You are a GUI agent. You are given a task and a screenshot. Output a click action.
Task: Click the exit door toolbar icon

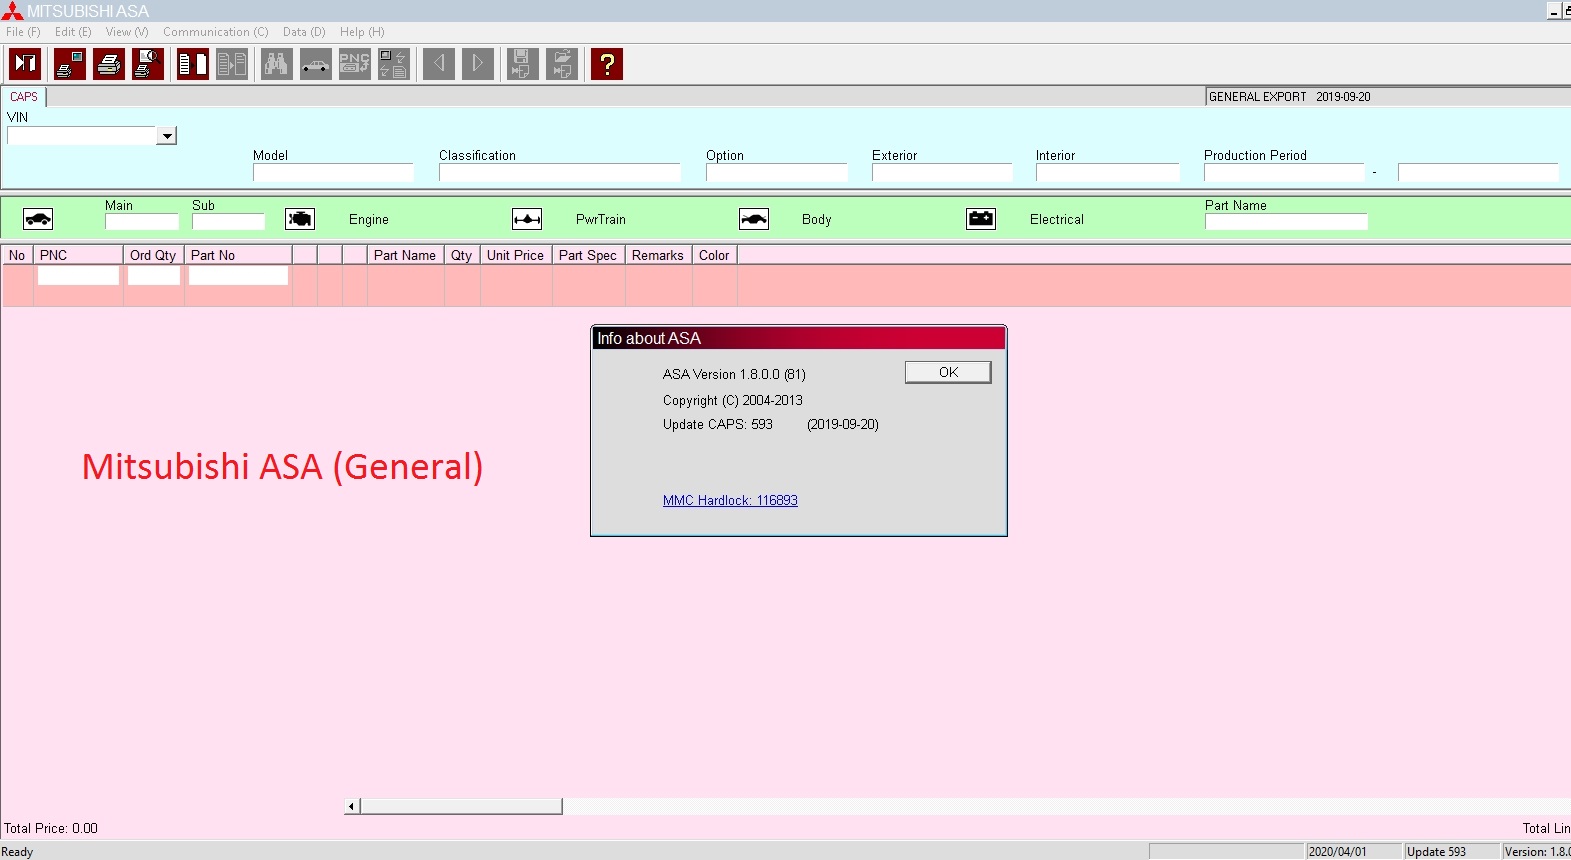[x=25, y=64]
